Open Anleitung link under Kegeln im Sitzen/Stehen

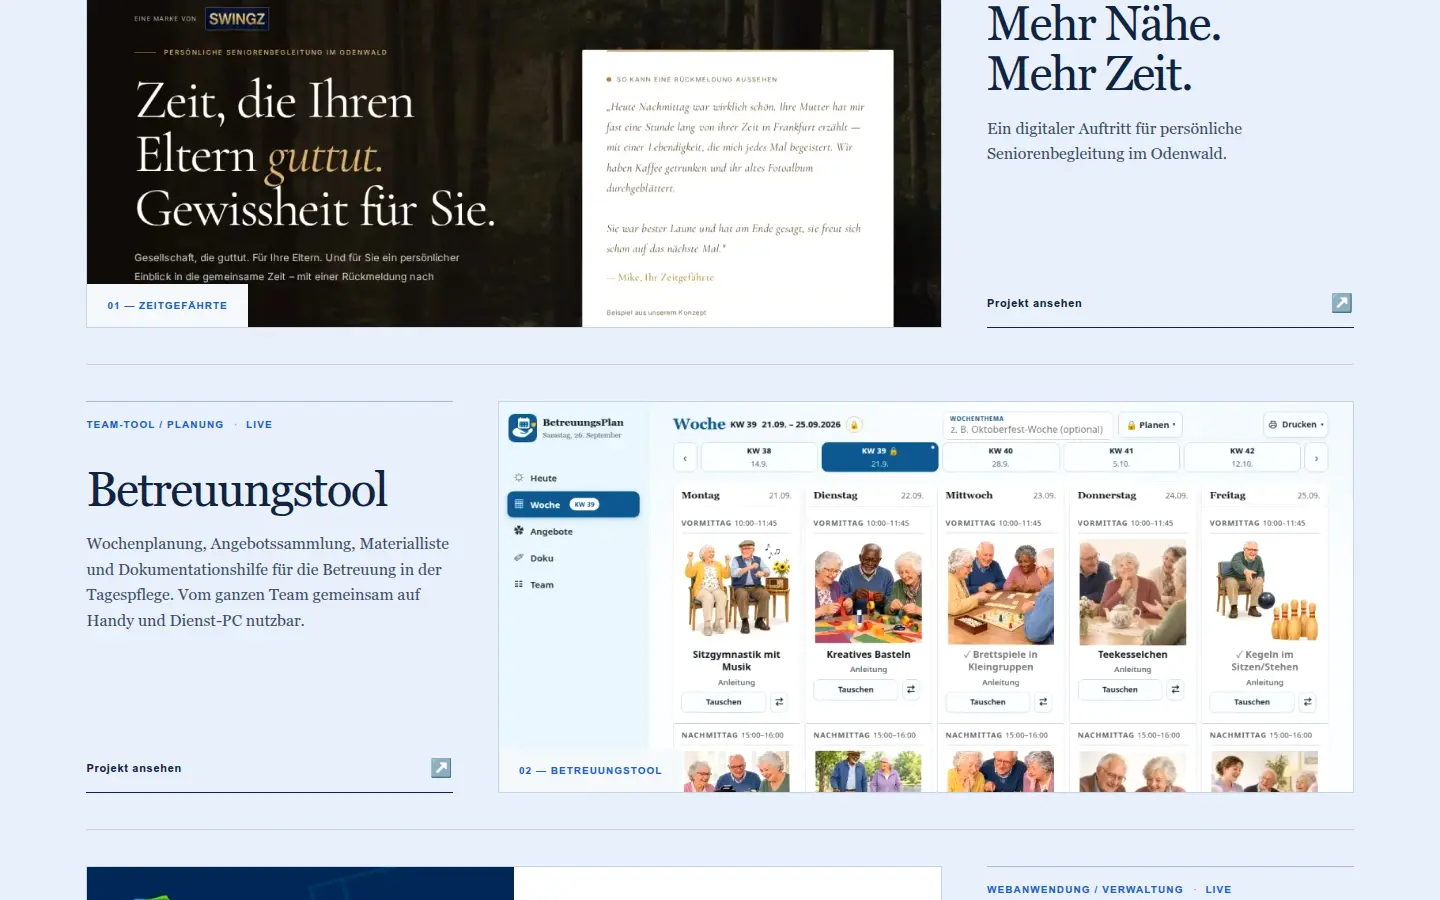pos(1264,682)
